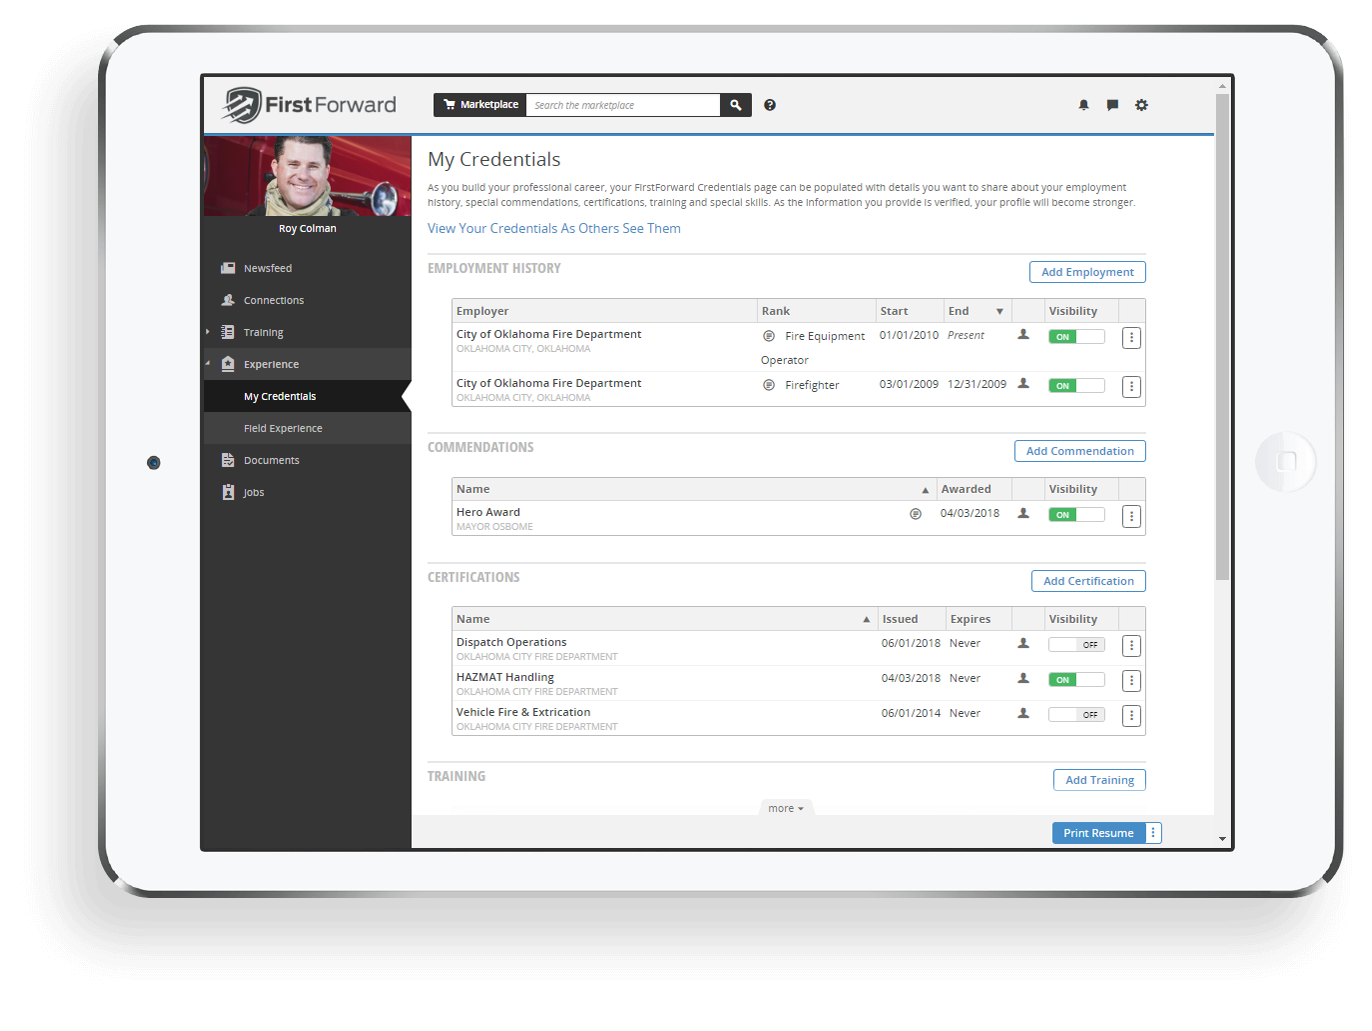
Task: Click the notifications bell icon
Action: coord(1083,105)
